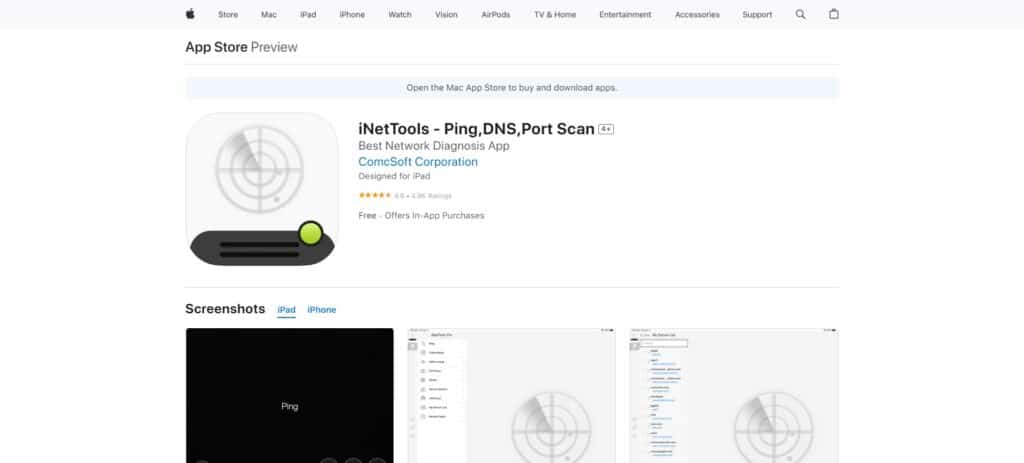Click the iNetTools - Ping,DNS,Port Scan title

476,129
